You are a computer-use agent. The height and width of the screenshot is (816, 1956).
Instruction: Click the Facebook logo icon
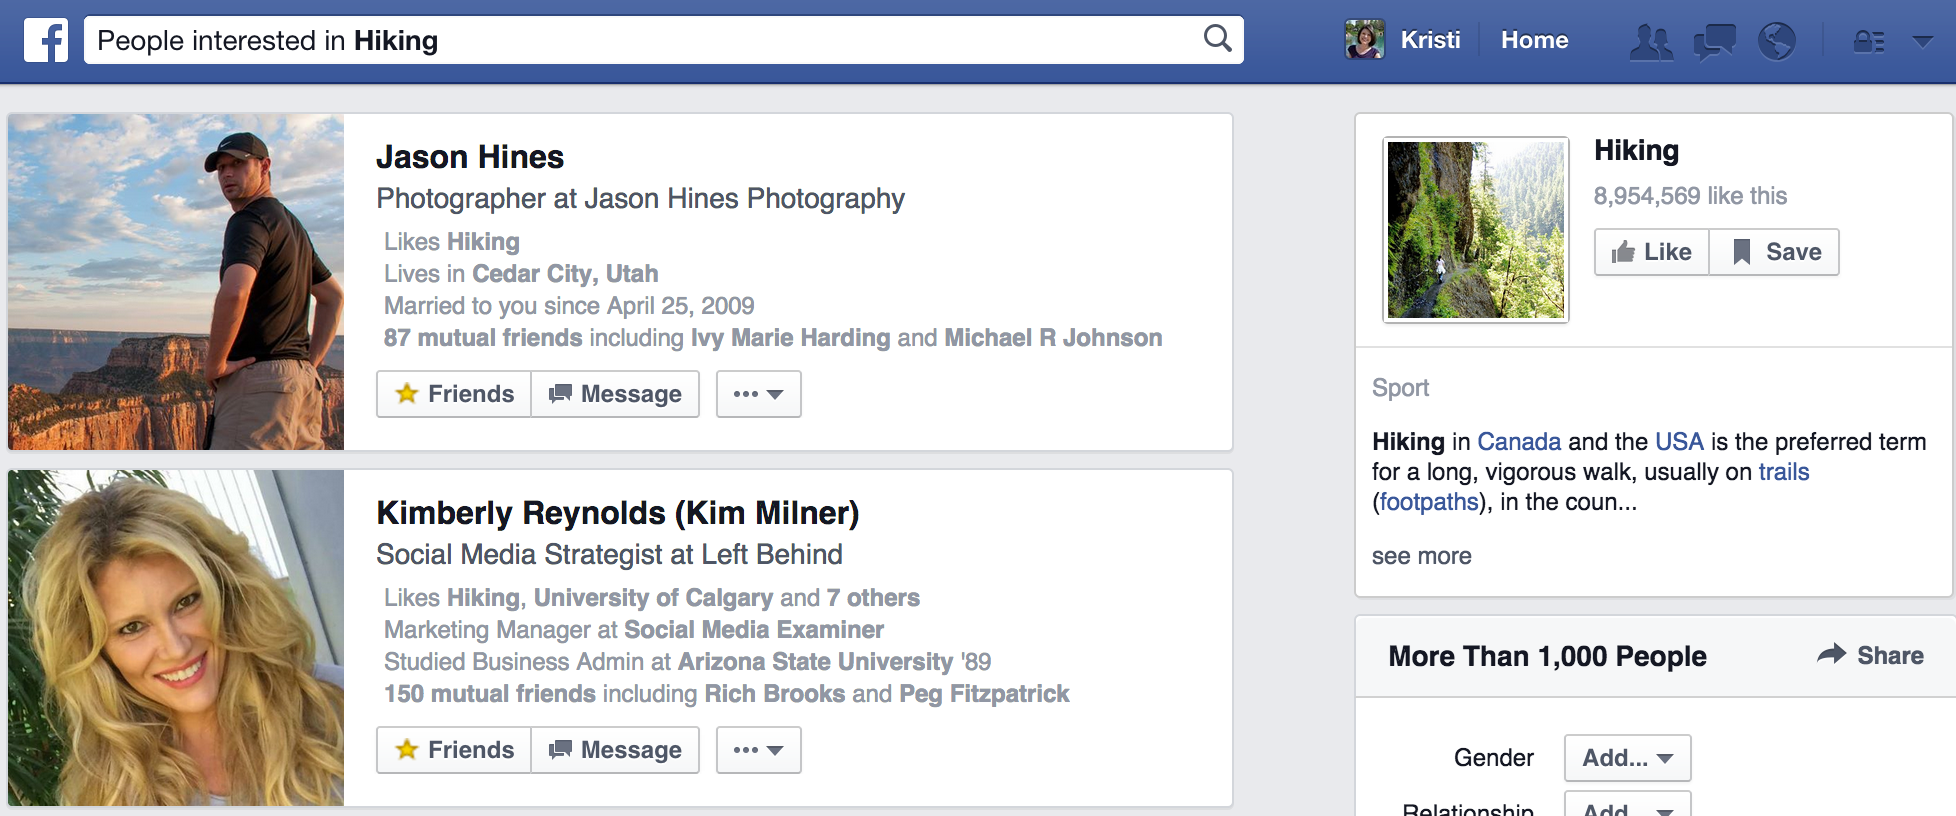[46, 40]
